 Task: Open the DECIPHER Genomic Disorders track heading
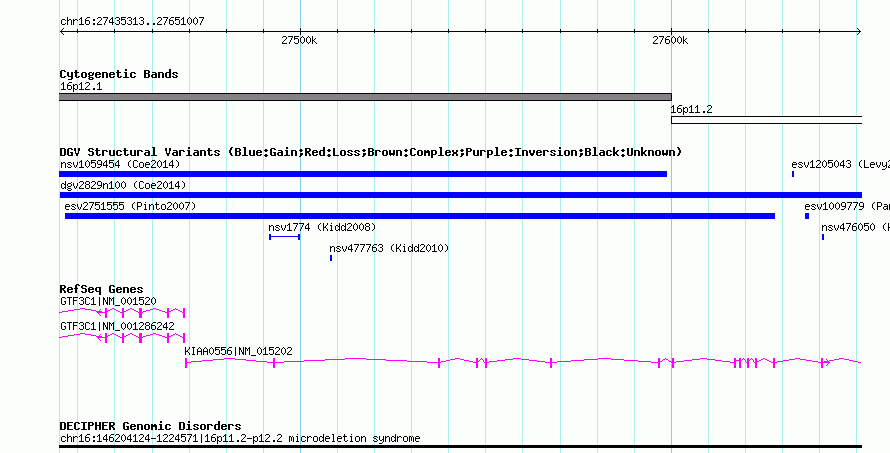150,426
